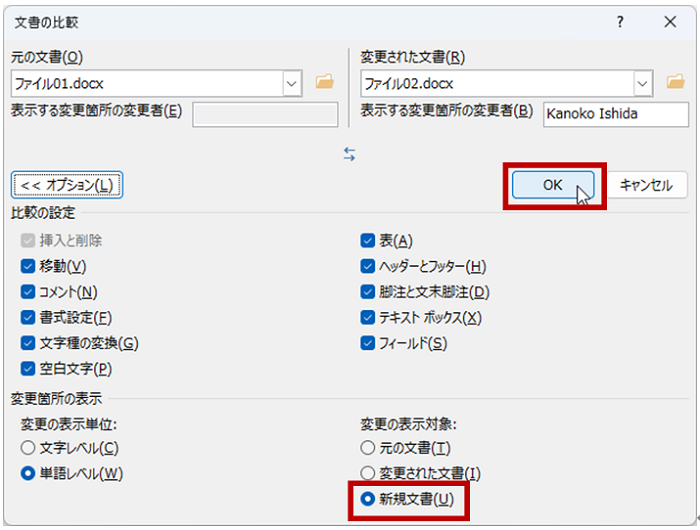This screenshot has height=530, width=700.
Task: Collapse options with << オプション button
Action: pyautogui.click(x=67, y=185)
